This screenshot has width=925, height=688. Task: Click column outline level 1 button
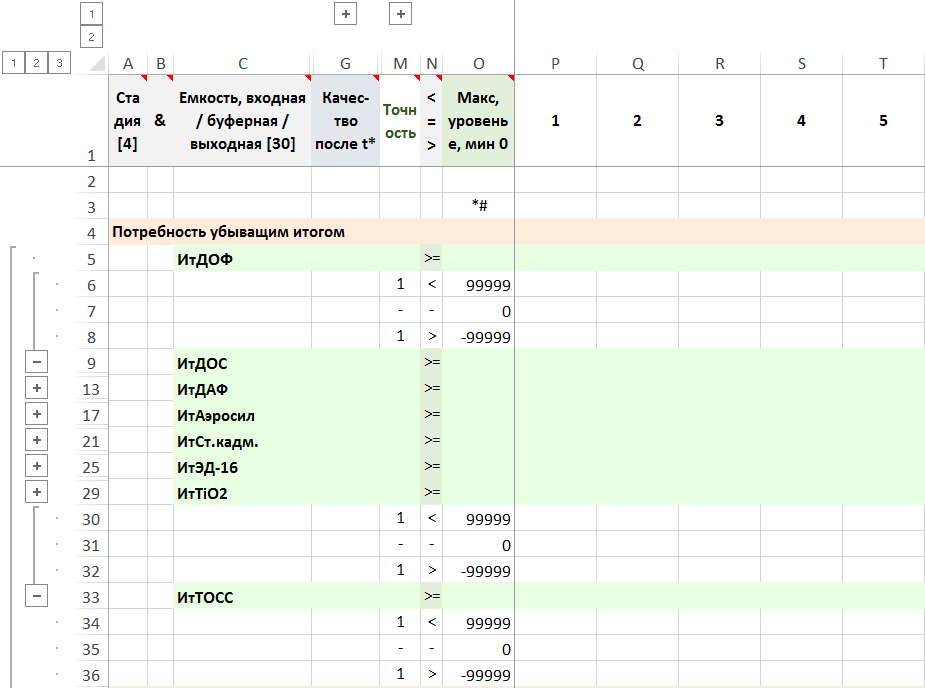92,14
